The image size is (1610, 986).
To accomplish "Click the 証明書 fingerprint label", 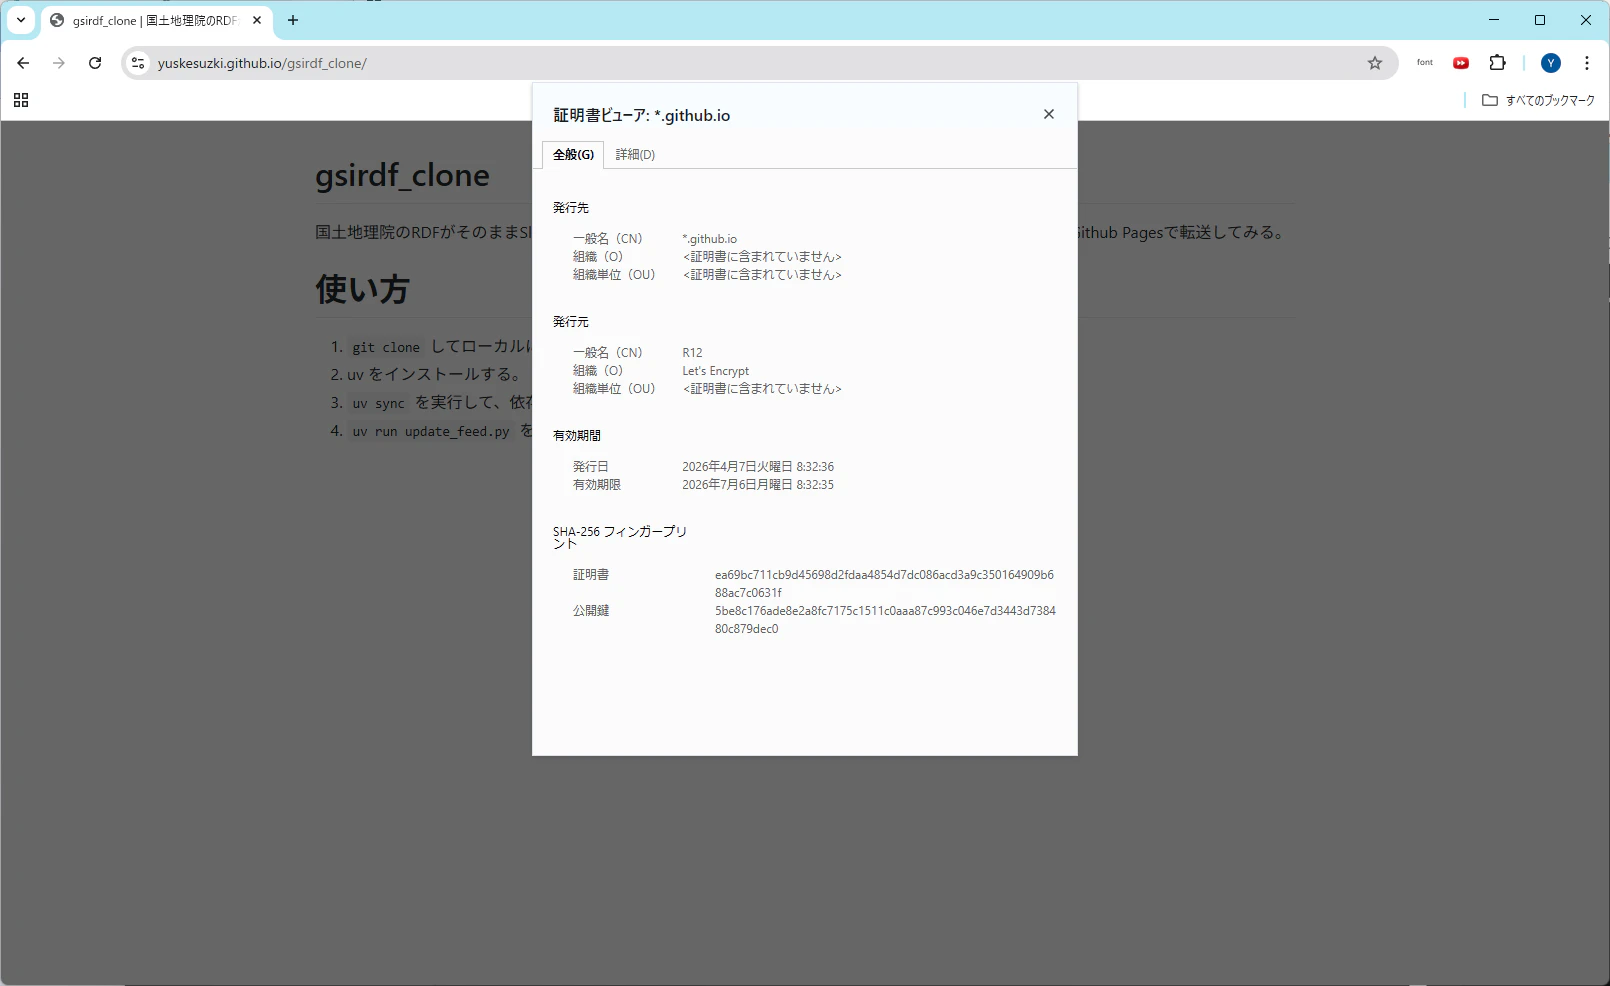I will 591,575.
